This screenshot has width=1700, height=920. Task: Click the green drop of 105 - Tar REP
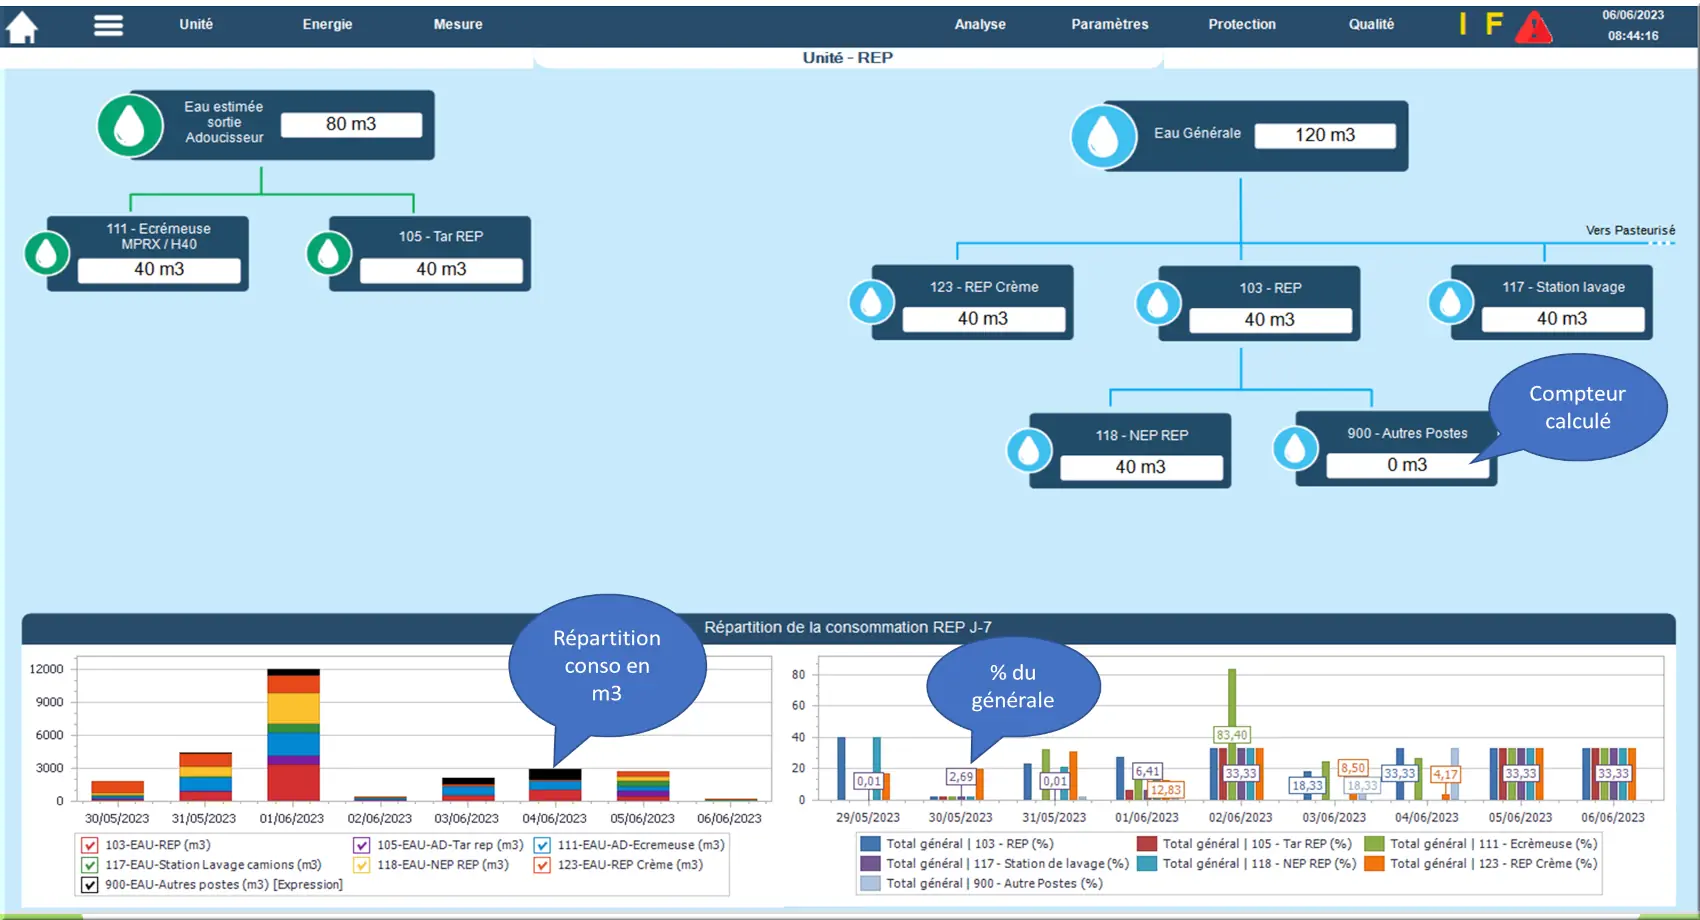pyautogui.click(x=329, y=254)
